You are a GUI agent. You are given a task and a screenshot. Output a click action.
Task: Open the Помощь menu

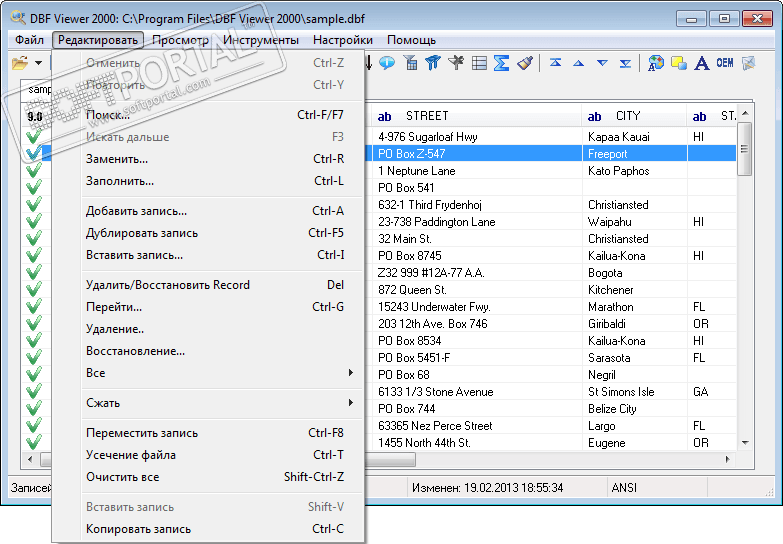[411, 40]
